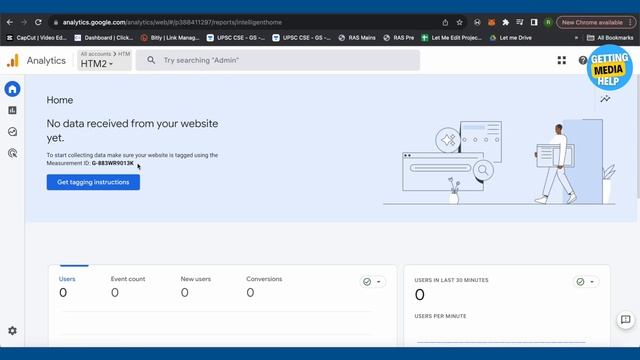
Task: Click Get tagging instructions button
Action: click(x=93, y=182)
